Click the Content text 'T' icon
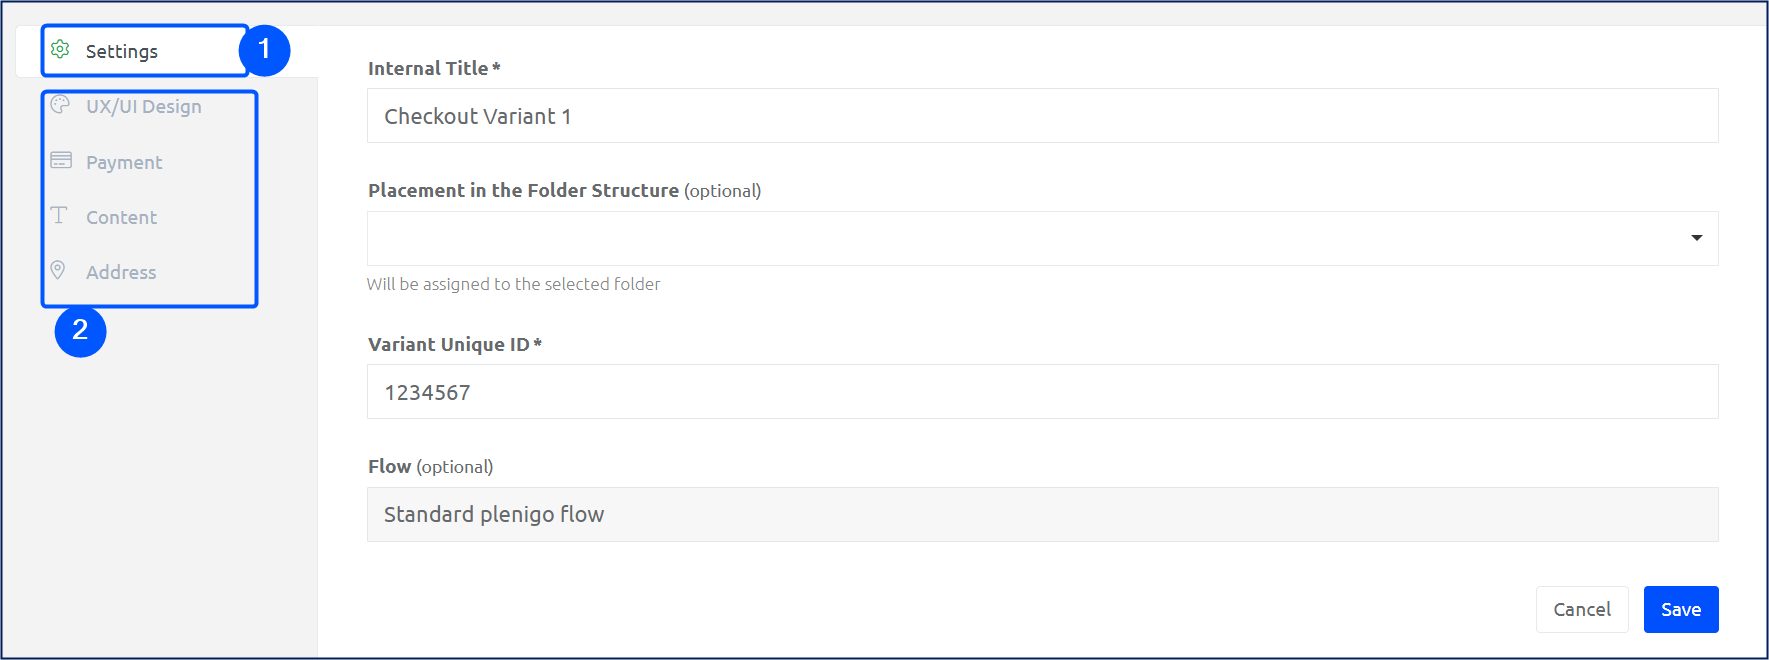 tap(59, 215)
